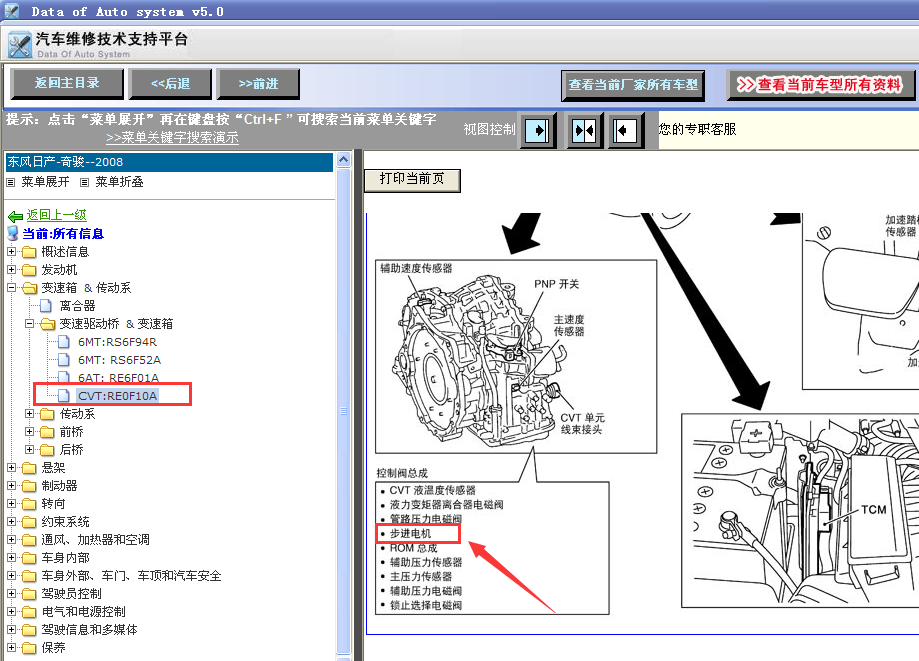Click the green back arrow icon
Viewport: 919px width, 661px height.
point(15,216)
